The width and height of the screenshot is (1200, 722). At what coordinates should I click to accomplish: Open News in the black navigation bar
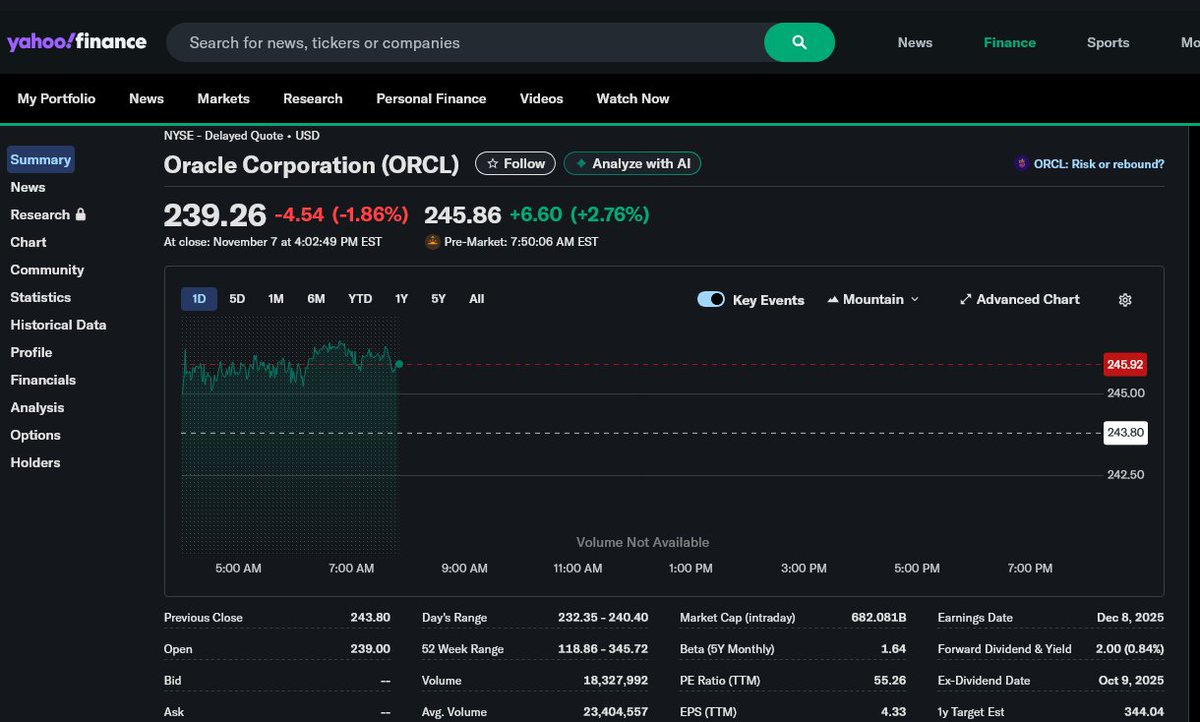(146, 98)
